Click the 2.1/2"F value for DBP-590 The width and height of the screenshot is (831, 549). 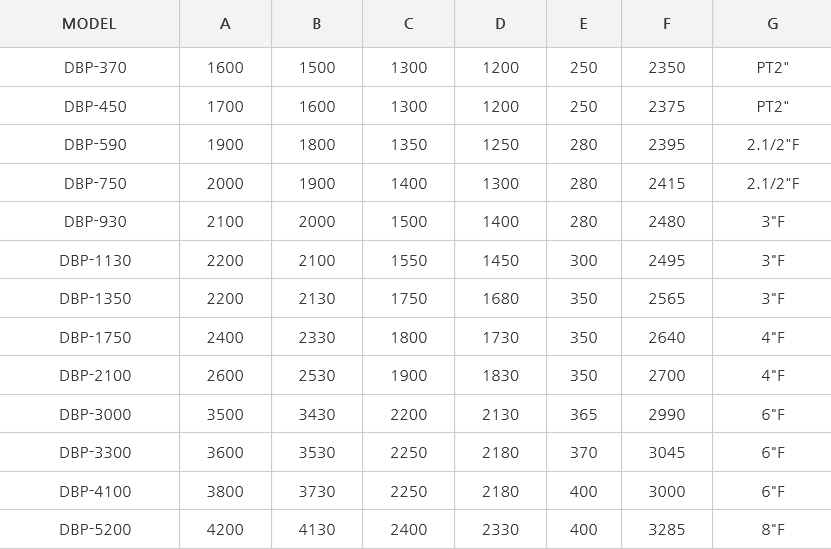tap(773, 145)
